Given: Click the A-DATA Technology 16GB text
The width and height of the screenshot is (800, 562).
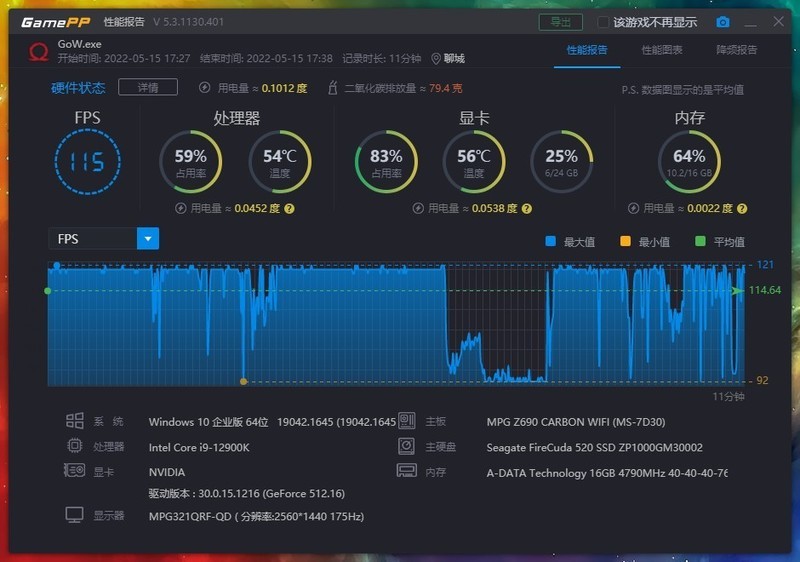Looking at the screenshot, I should 607,473.
